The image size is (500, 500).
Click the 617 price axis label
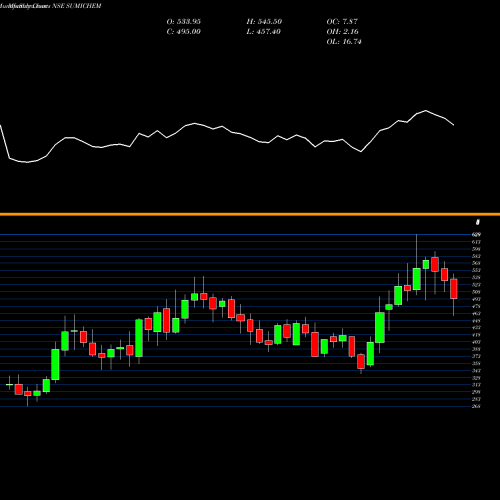476,242
